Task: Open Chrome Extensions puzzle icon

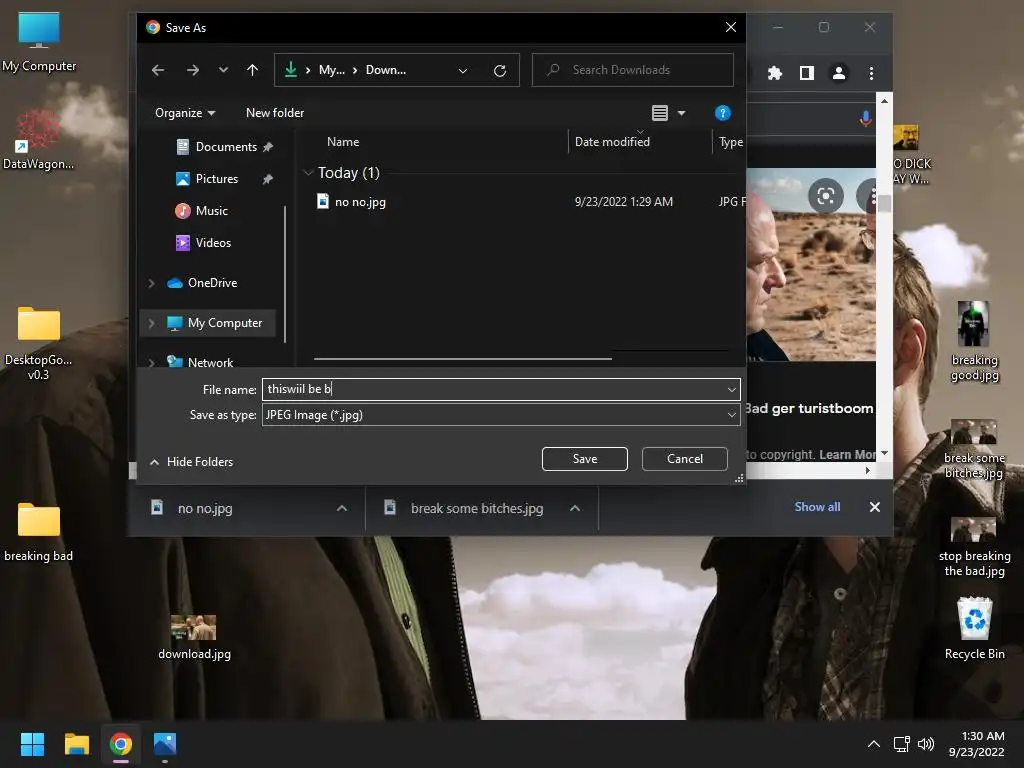Action: click(x=775, y=73)
